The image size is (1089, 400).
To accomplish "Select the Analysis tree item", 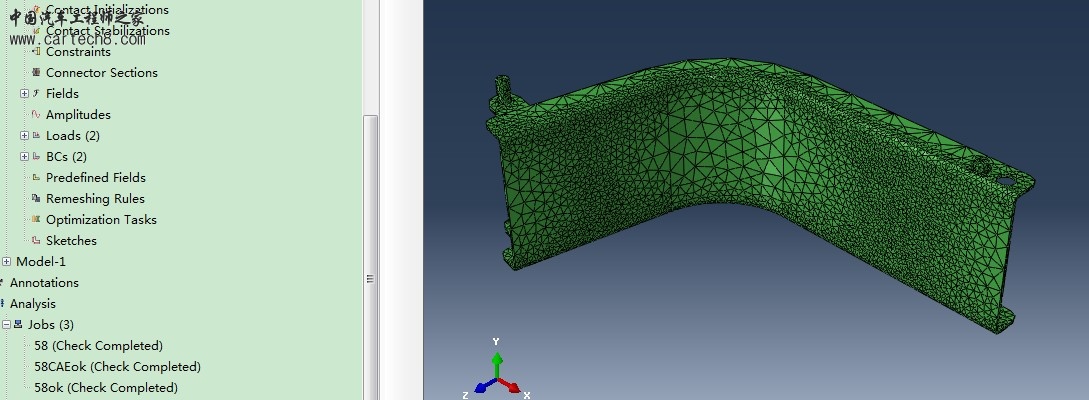I will point(33,304).
